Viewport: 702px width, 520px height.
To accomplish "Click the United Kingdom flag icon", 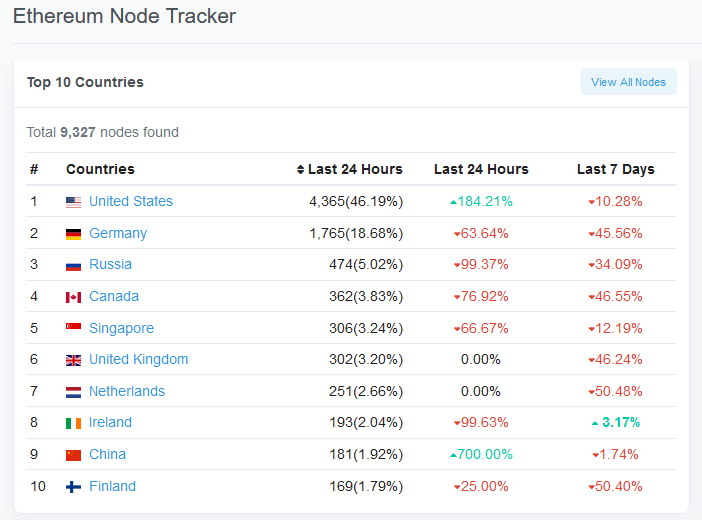I will [x=73, y=360].
